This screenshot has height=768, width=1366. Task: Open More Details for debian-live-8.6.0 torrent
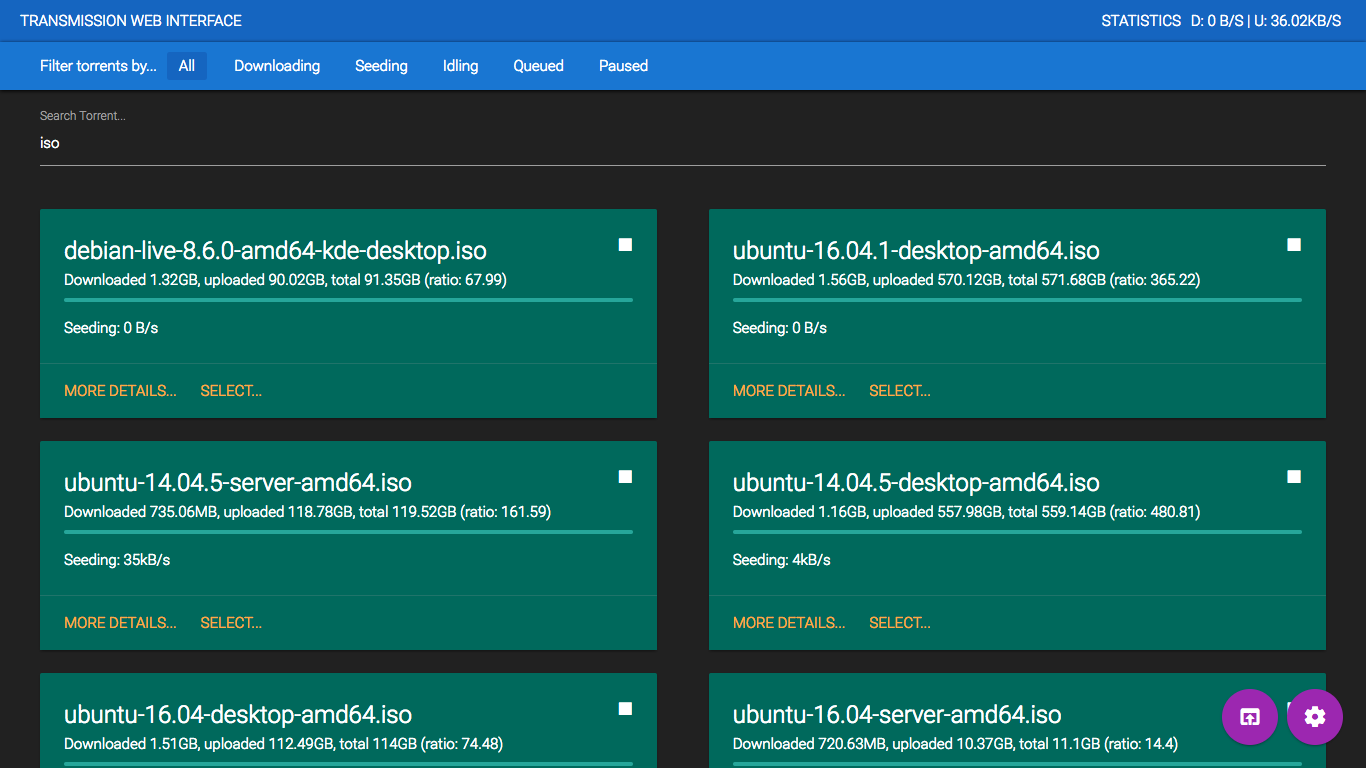120,391
